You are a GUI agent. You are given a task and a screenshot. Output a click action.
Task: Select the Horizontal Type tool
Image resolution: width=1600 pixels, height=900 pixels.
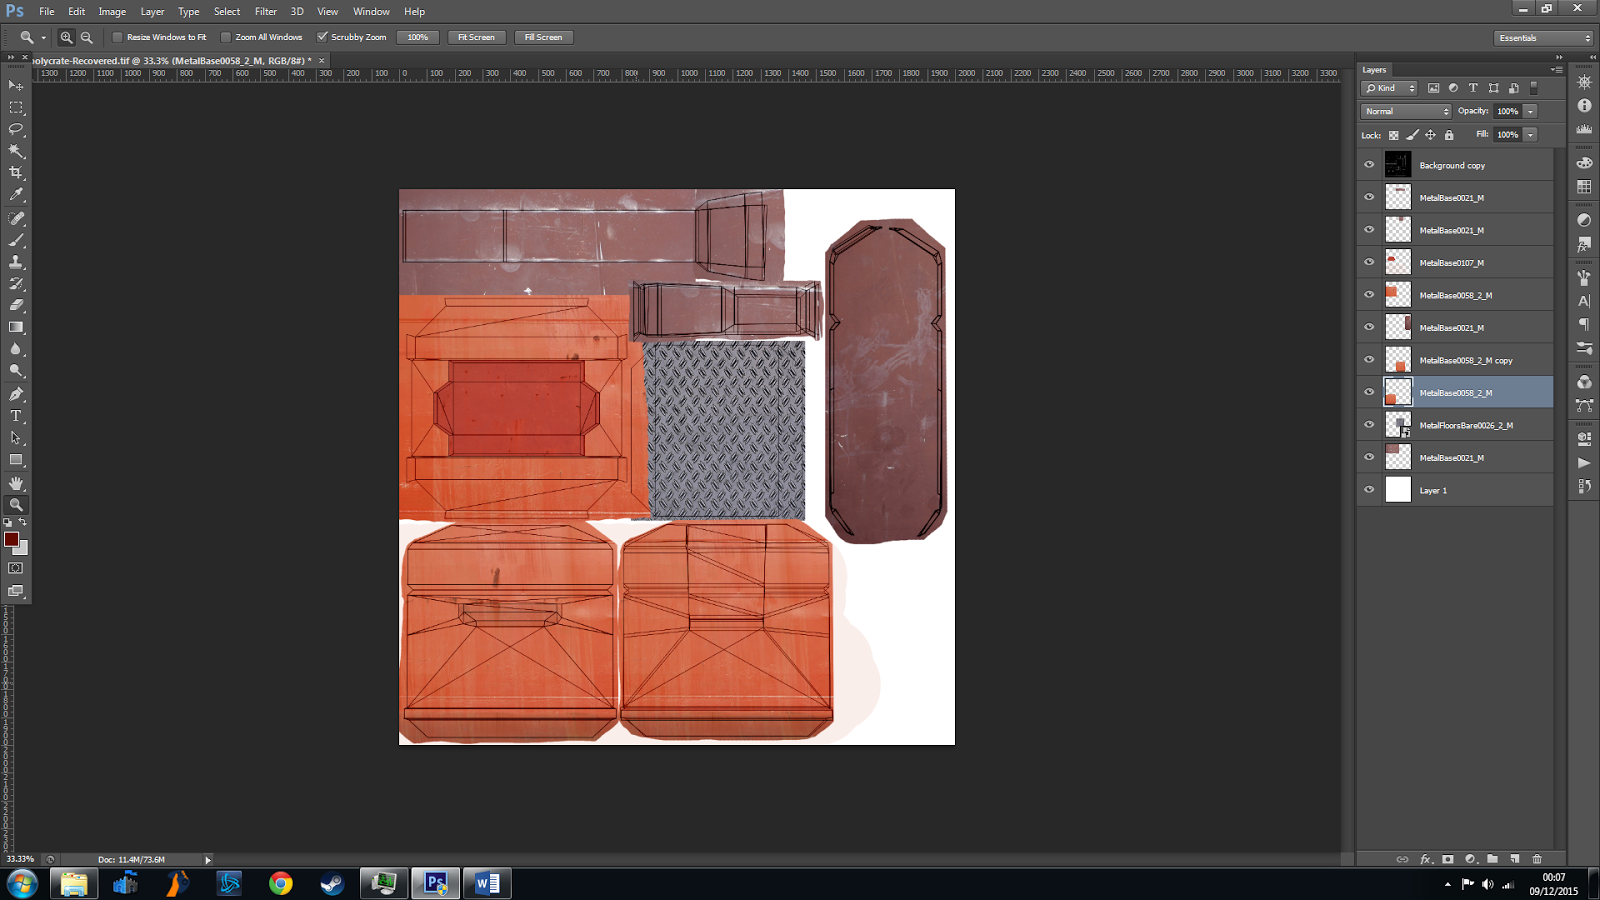click(15, 416)
